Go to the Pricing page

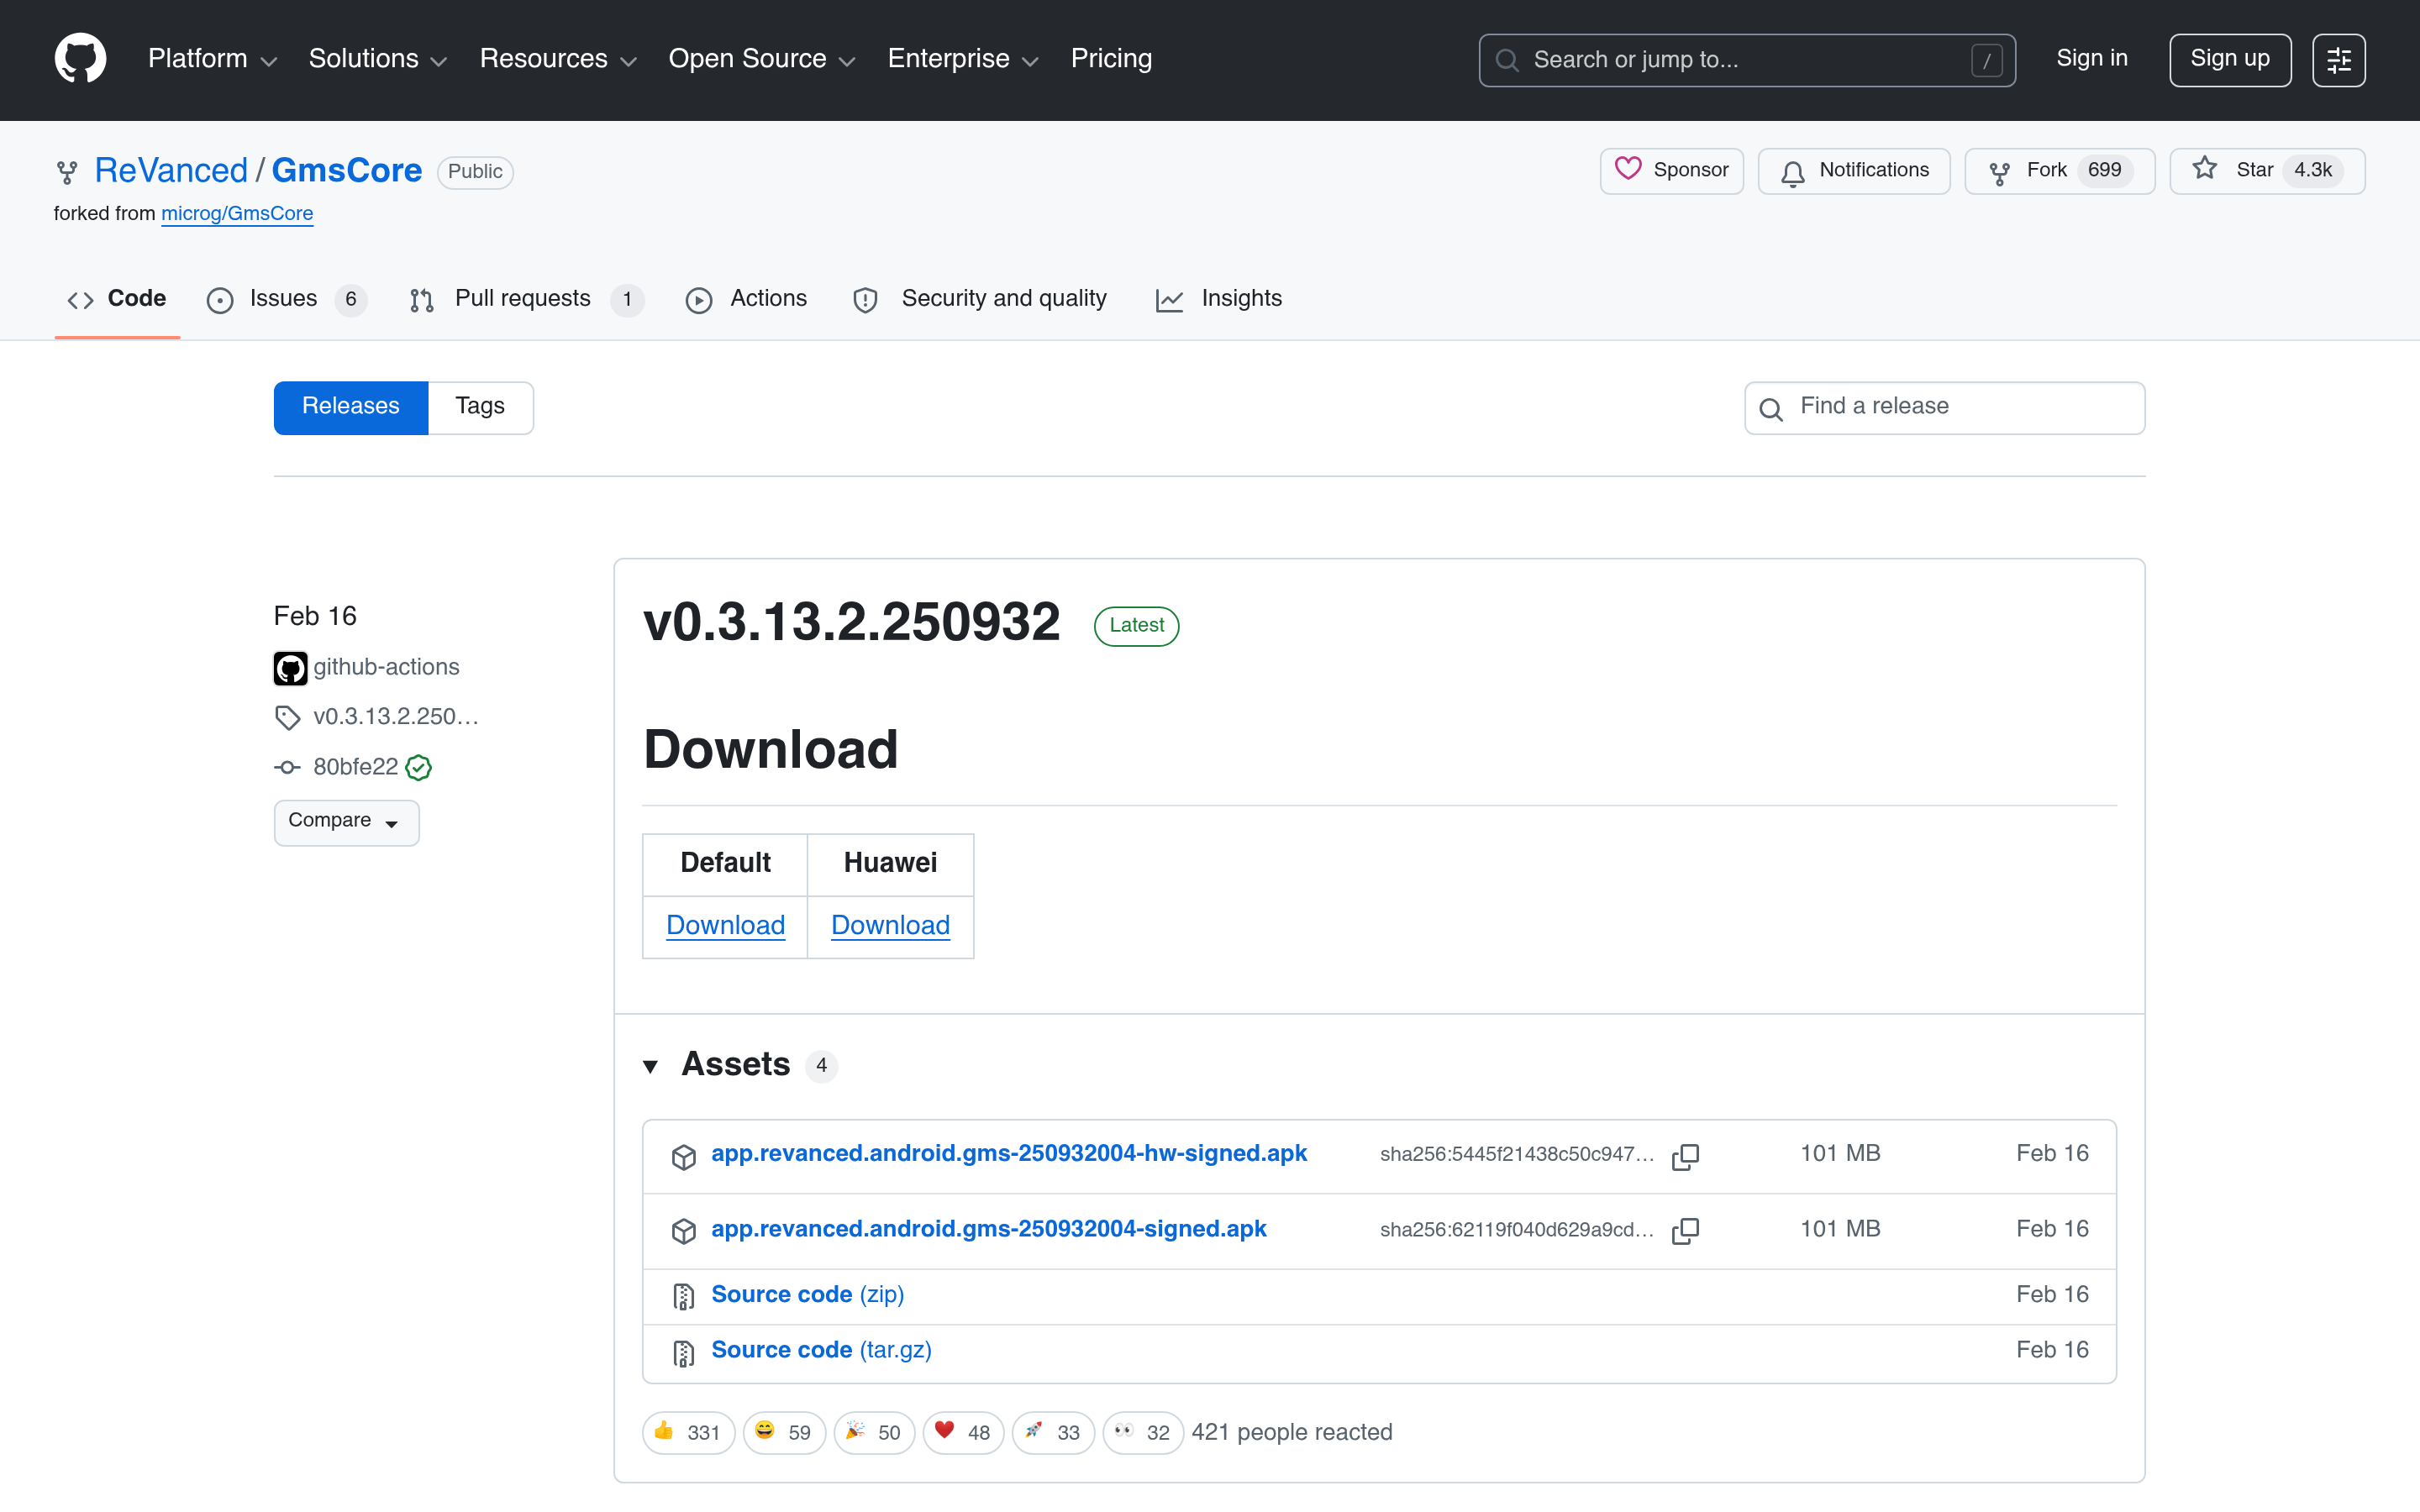[1111, 59]
